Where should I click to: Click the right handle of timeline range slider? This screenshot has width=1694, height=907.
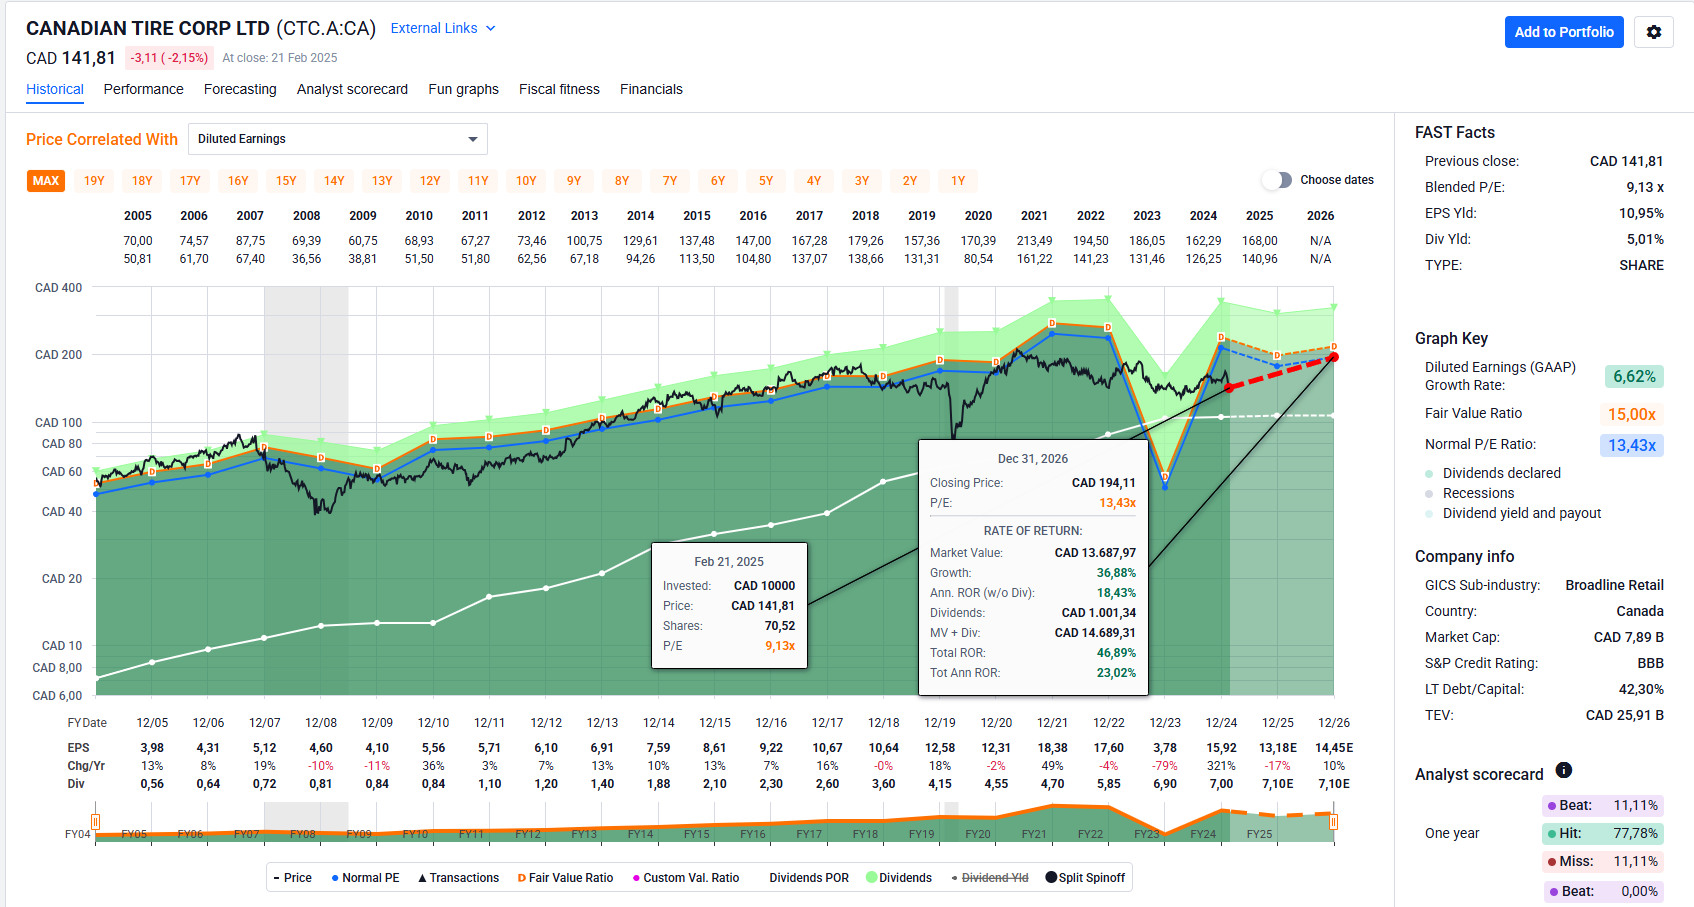pyautogui.click(x=1333, y=821)
